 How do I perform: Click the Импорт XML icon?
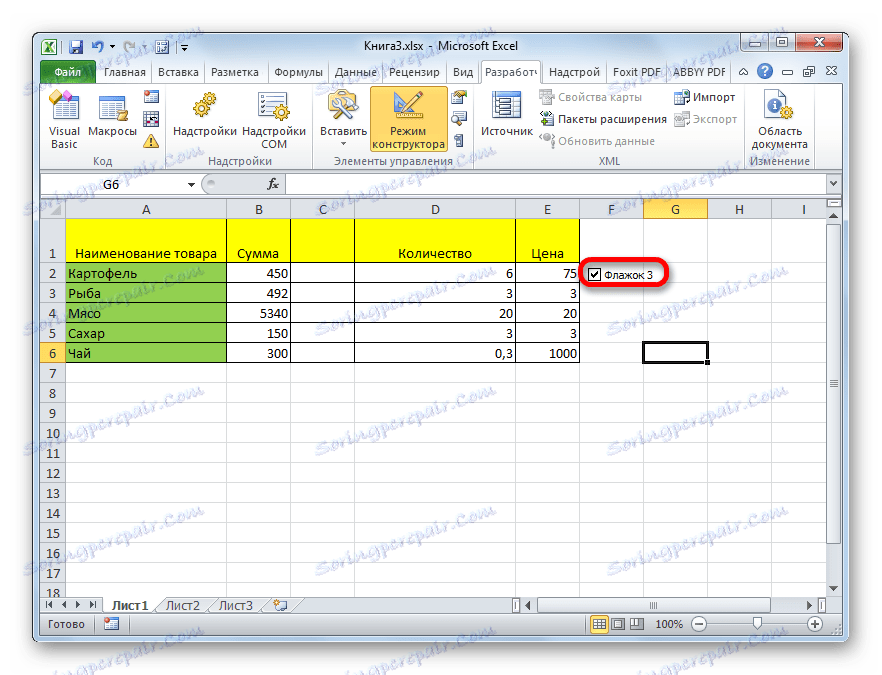[704, 97]
